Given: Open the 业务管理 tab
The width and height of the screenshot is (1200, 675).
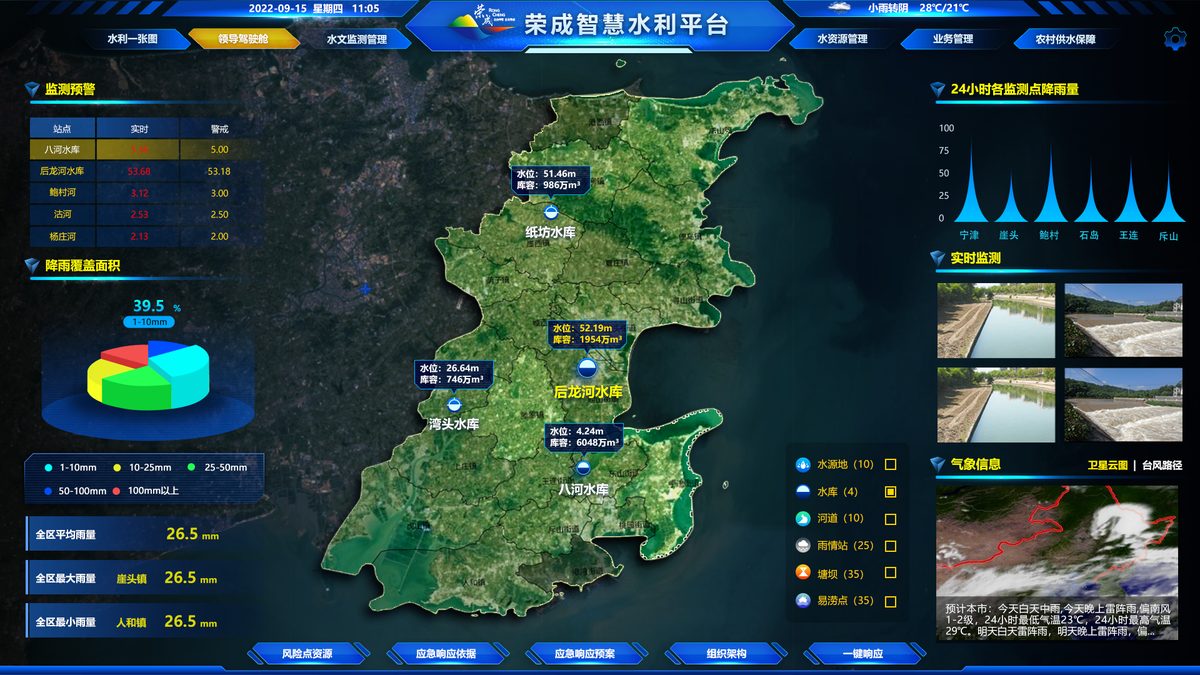Looking at the screenshot, I should [x=952, y=40].
